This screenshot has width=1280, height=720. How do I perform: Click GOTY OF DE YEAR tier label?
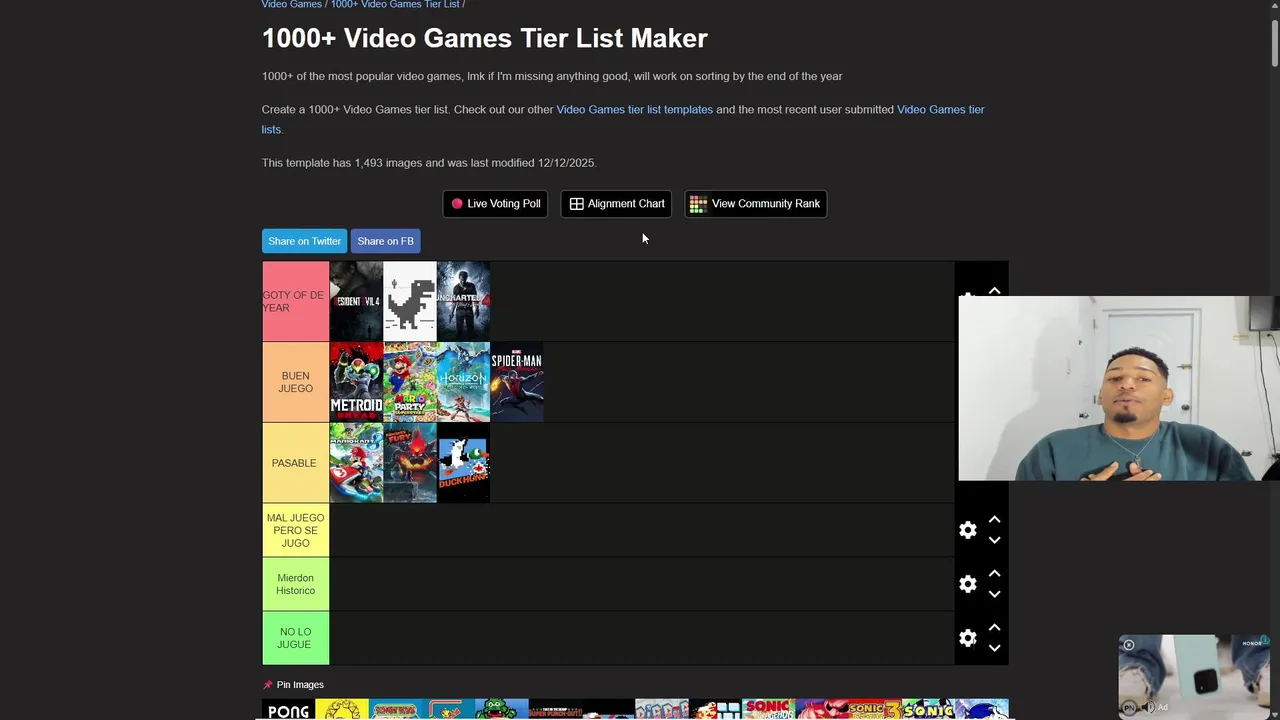[295, 301]
